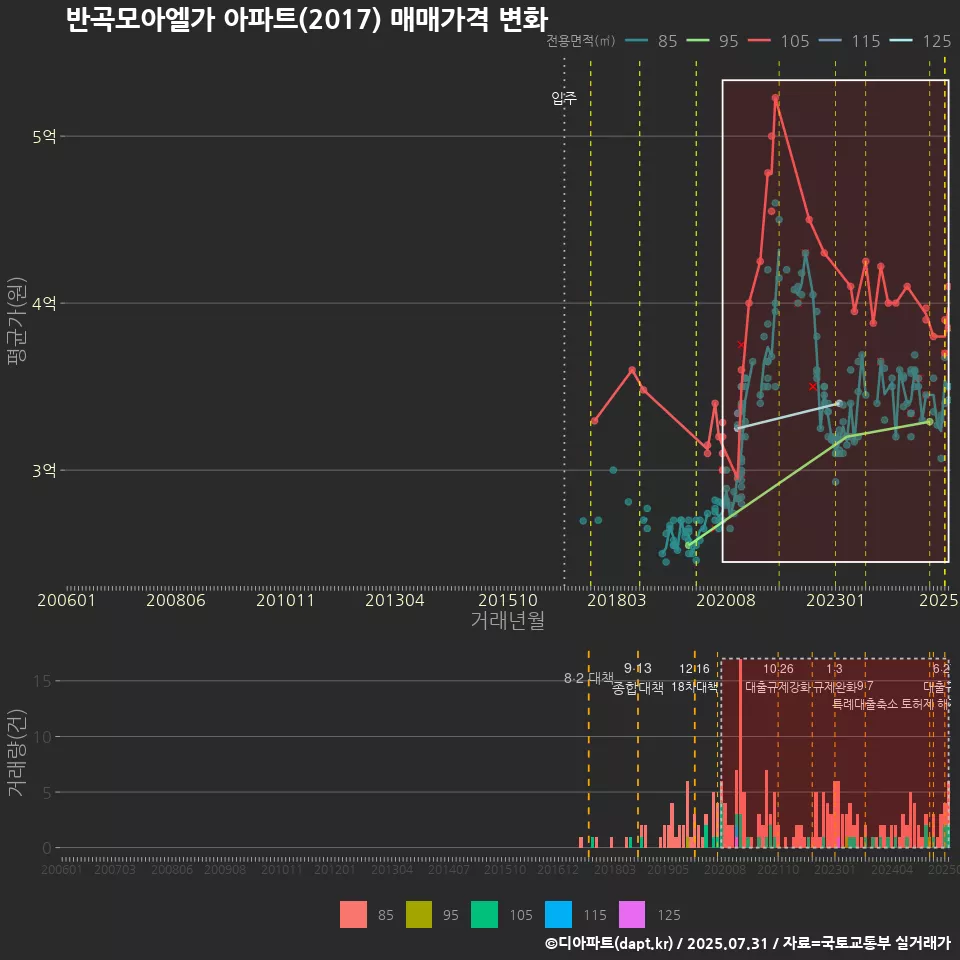Viewport: 960px width, 960px height.
Task: Click 201304 on the price chart x-axis
Action: (395, 600)
